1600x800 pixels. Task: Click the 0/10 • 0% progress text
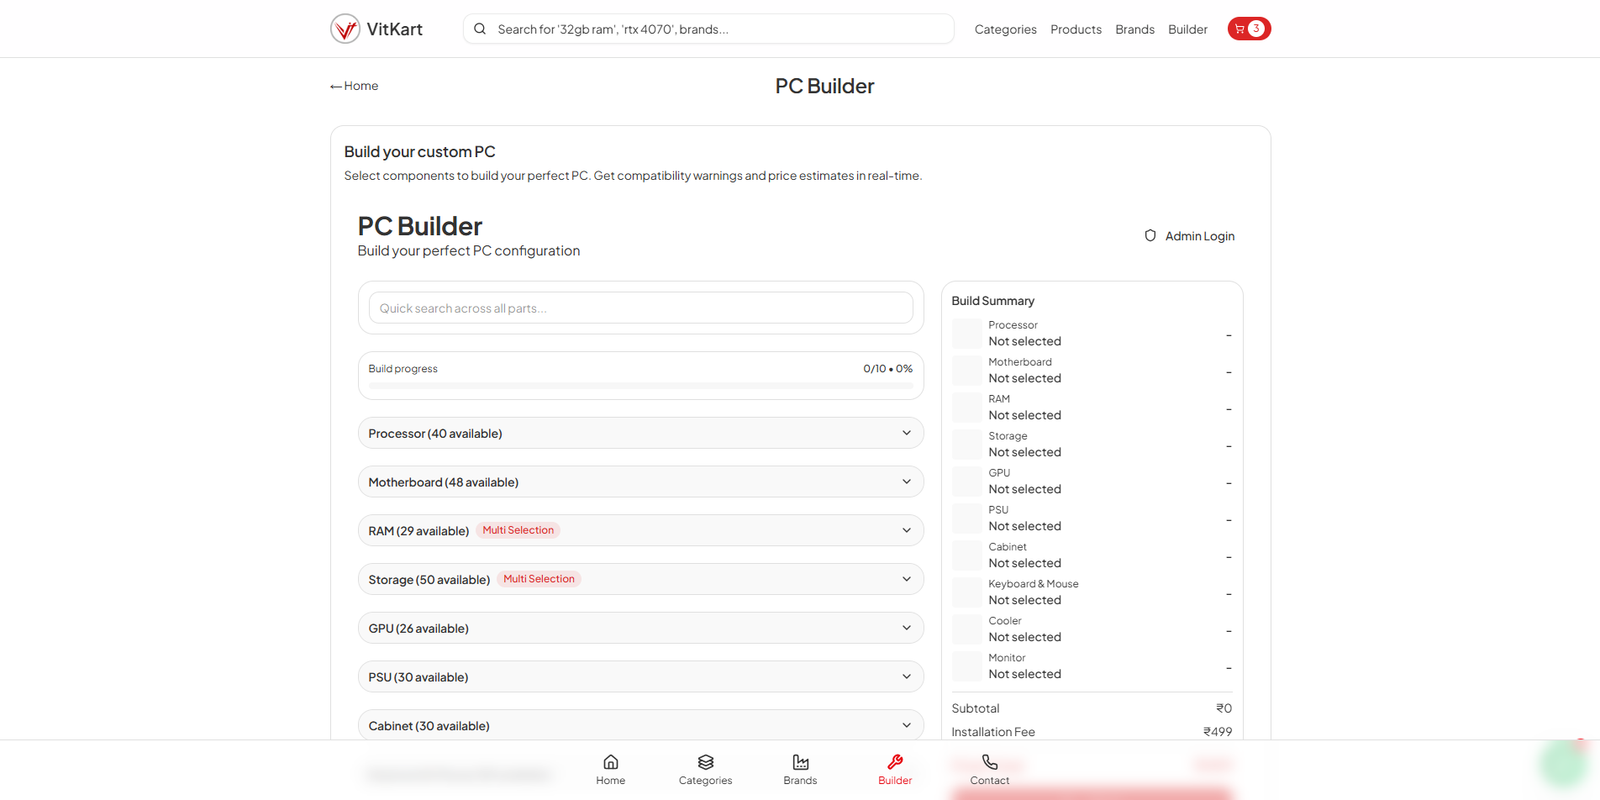[x=888, y=369]
